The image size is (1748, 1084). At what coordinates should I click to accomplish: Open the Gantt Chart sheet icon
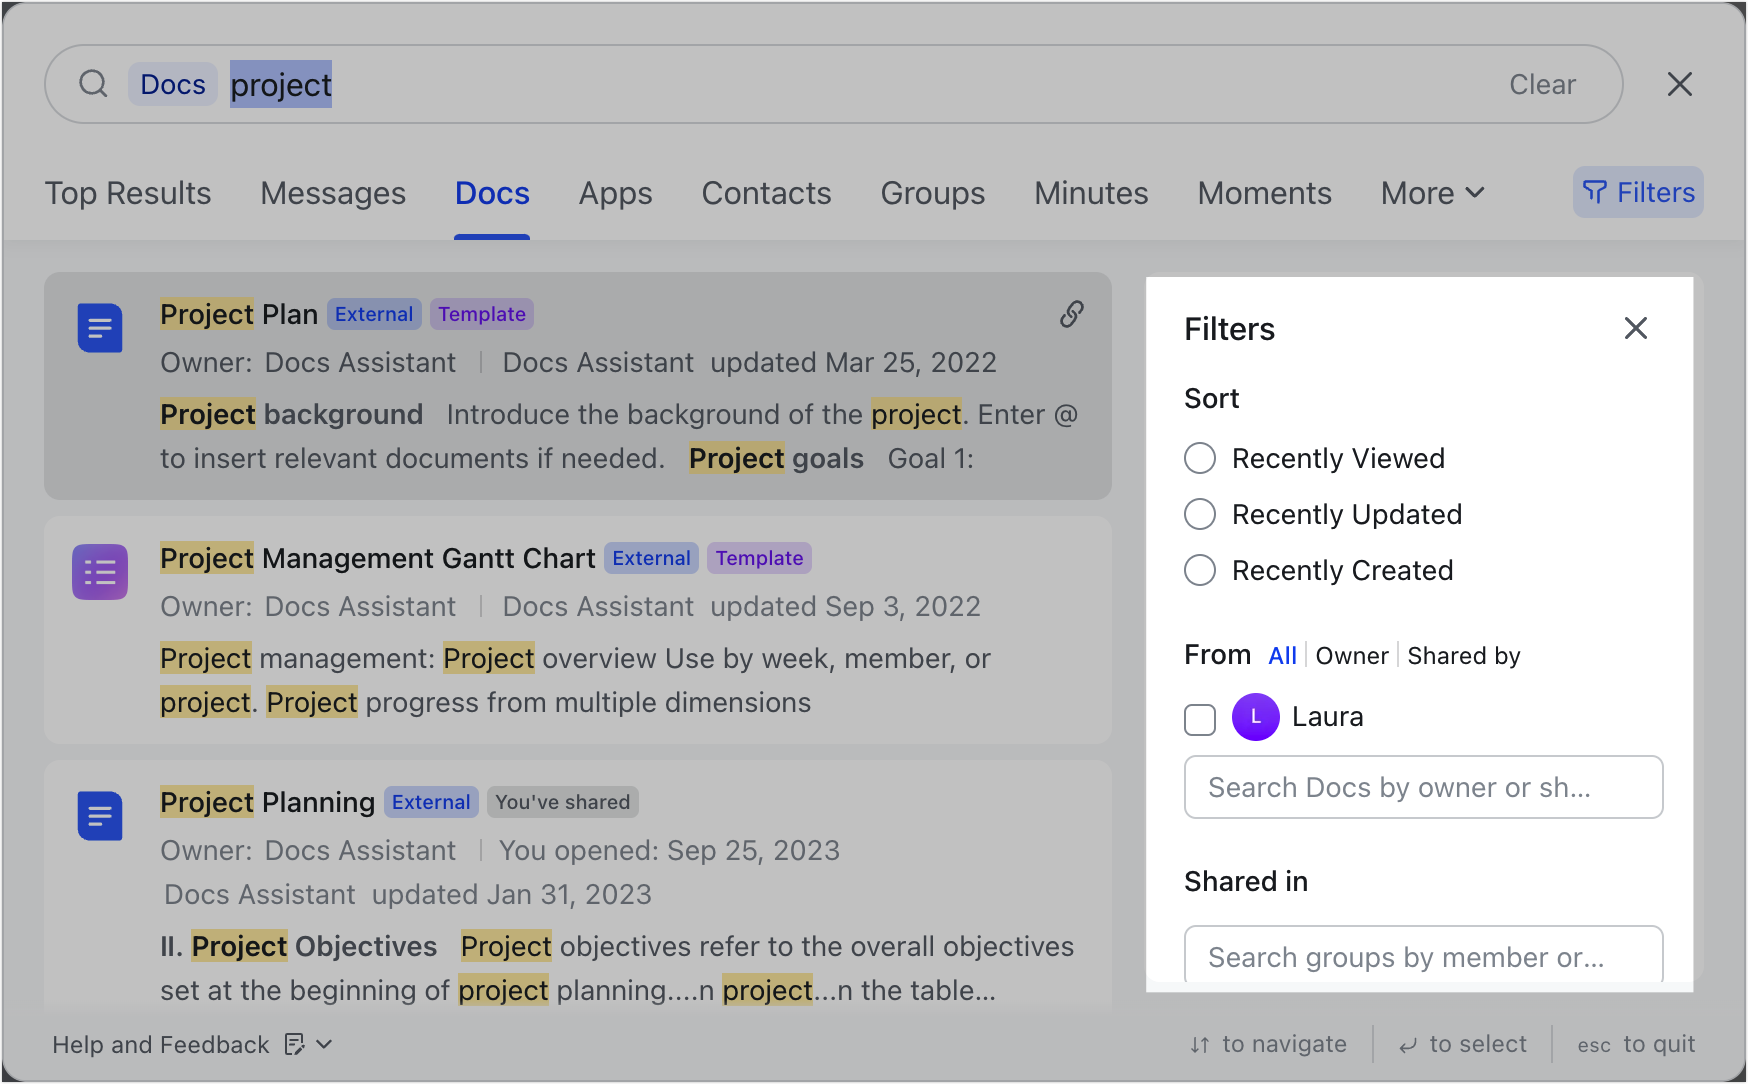[x=100, y=572]
